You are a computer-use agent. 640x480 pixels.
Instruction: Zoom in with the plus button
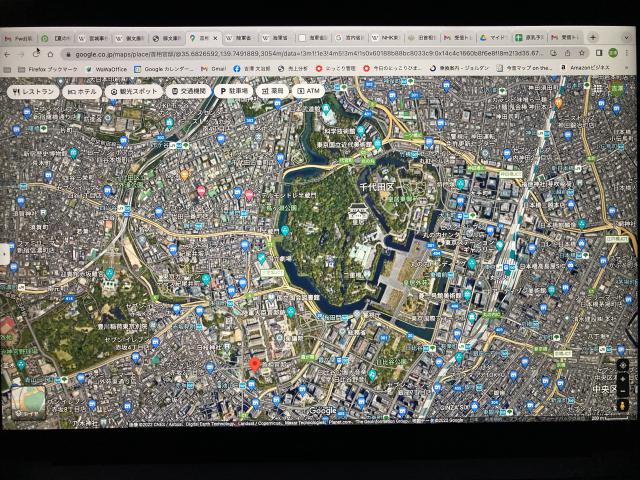pos(622,379)
